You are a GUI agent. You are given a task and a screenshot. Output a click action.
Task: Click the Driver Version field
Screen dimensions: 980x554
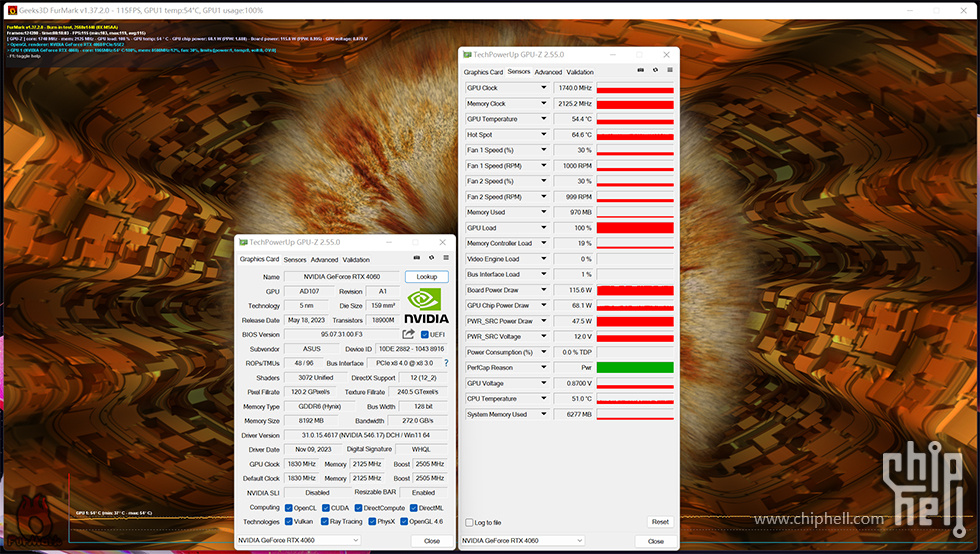pos(366,435)
